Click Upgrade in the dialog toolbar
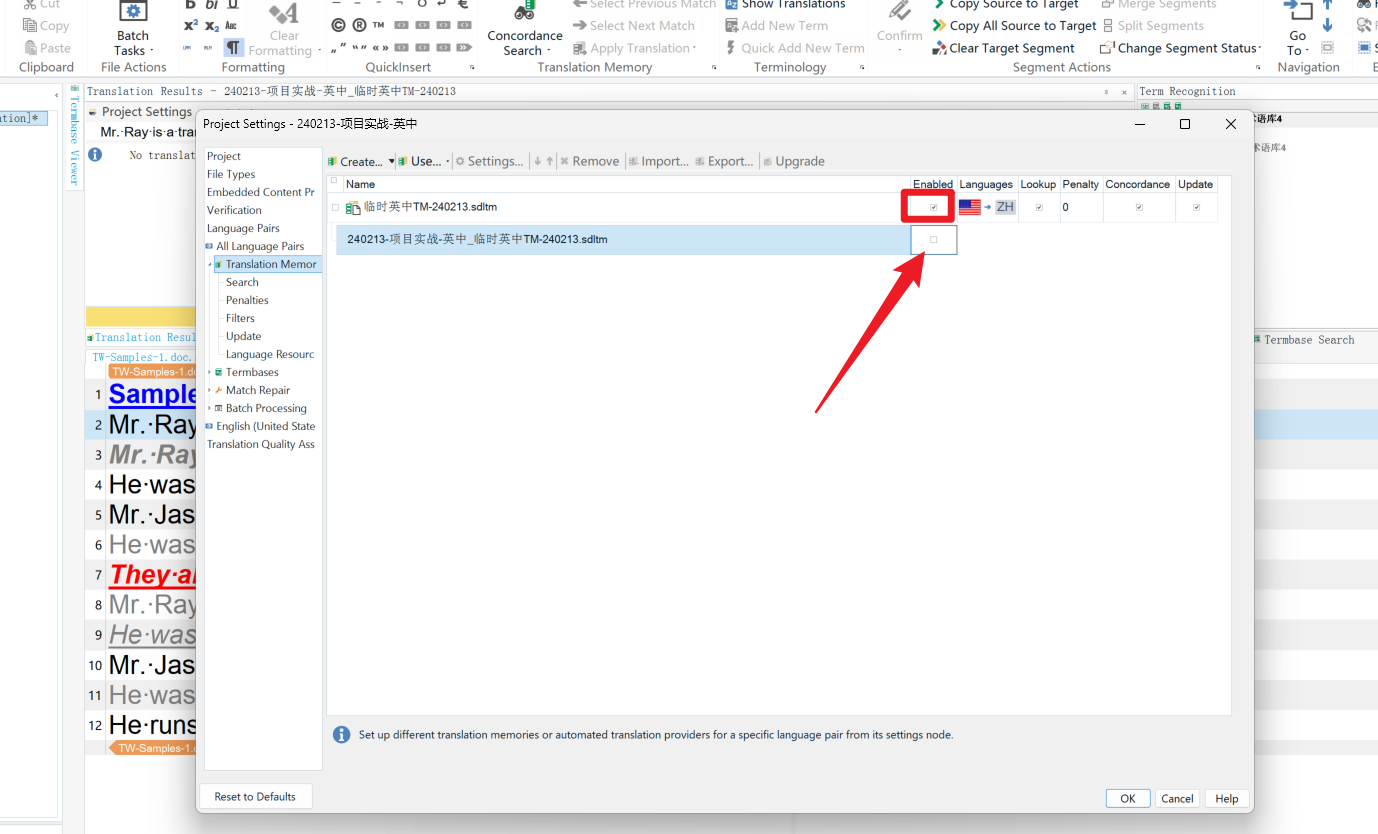1378x834 pixels. [x=793, y=161]
